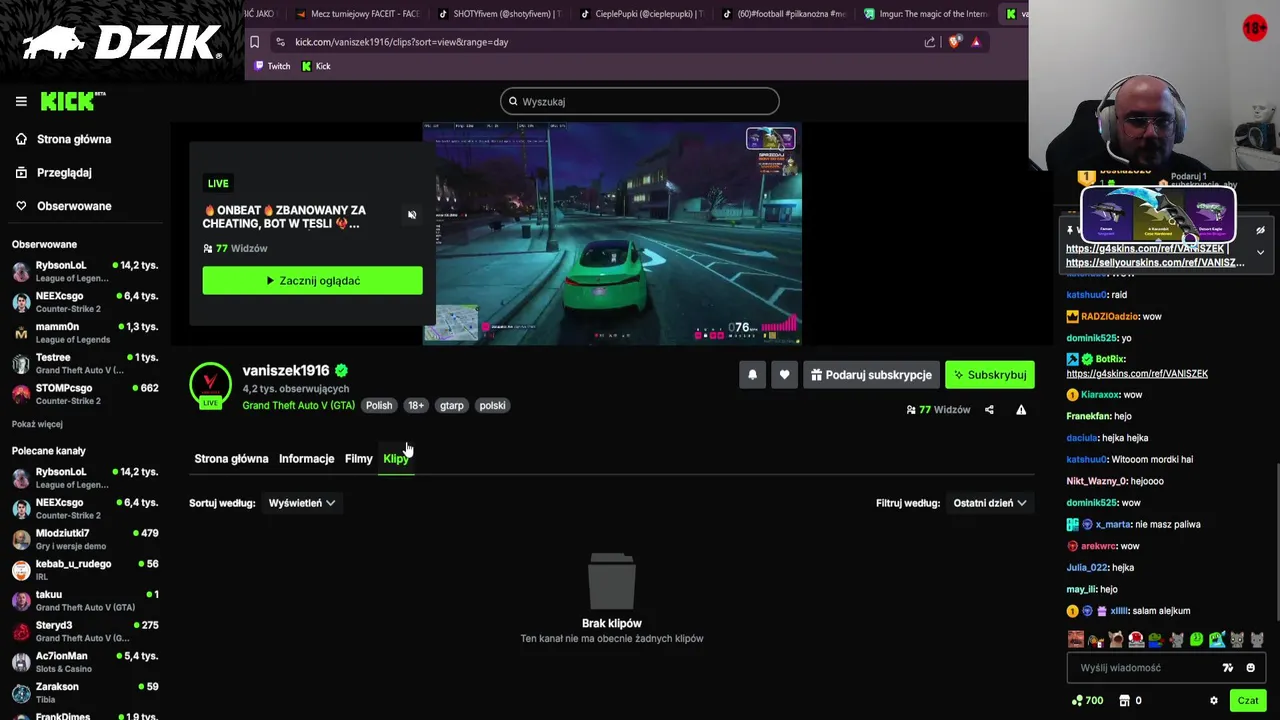
Task: Switch to Imgur browser tab
Action: click(927, 14)
